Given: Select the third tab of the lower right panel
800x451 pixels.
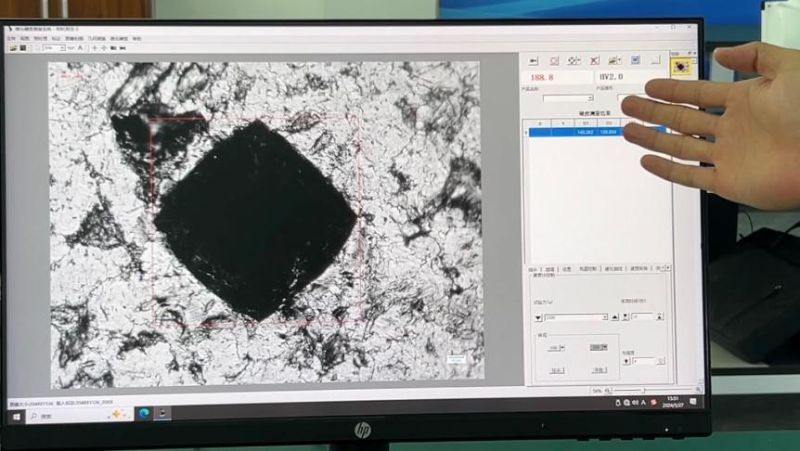Looking at the screenshot, I should pos(567,269).
